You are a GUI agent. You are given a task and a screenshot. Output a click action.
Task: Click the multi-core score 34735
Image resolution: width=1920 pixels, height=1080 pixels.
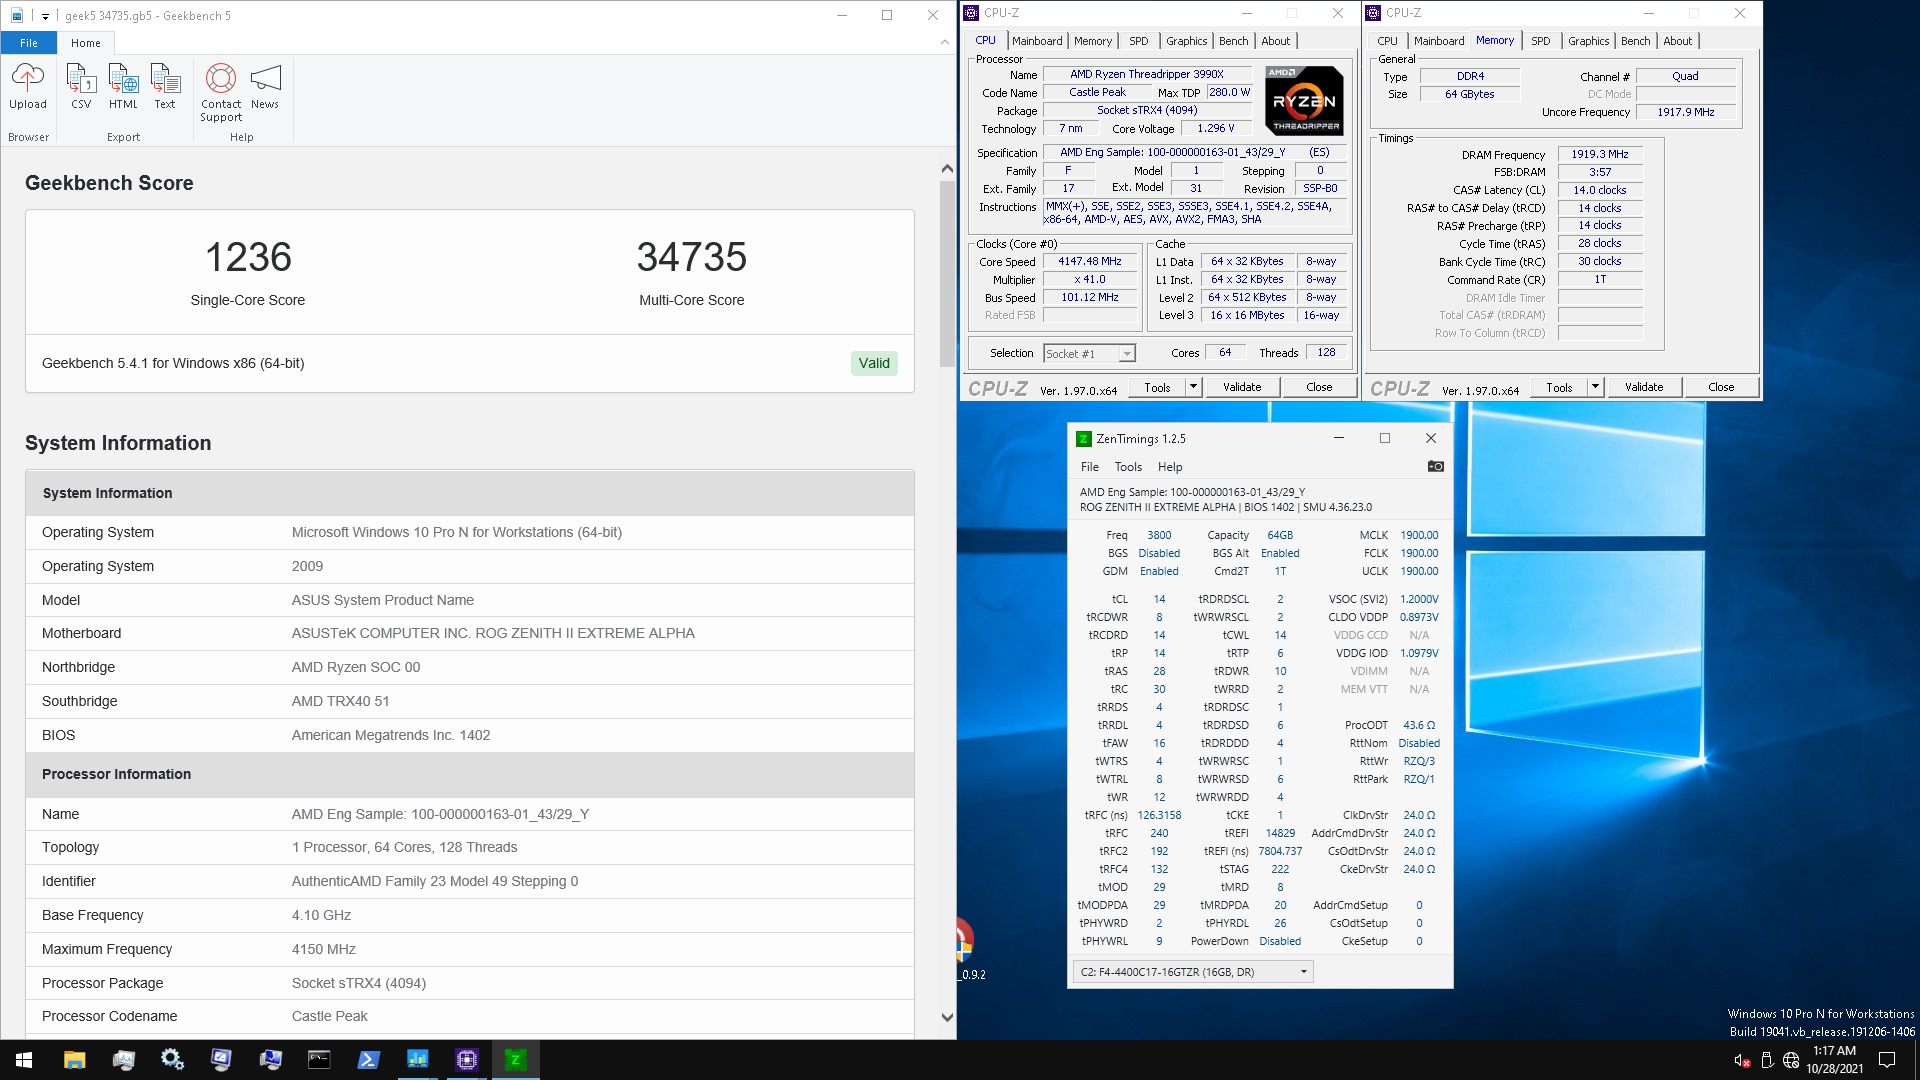pyautogui.click(x=692, y=257)
